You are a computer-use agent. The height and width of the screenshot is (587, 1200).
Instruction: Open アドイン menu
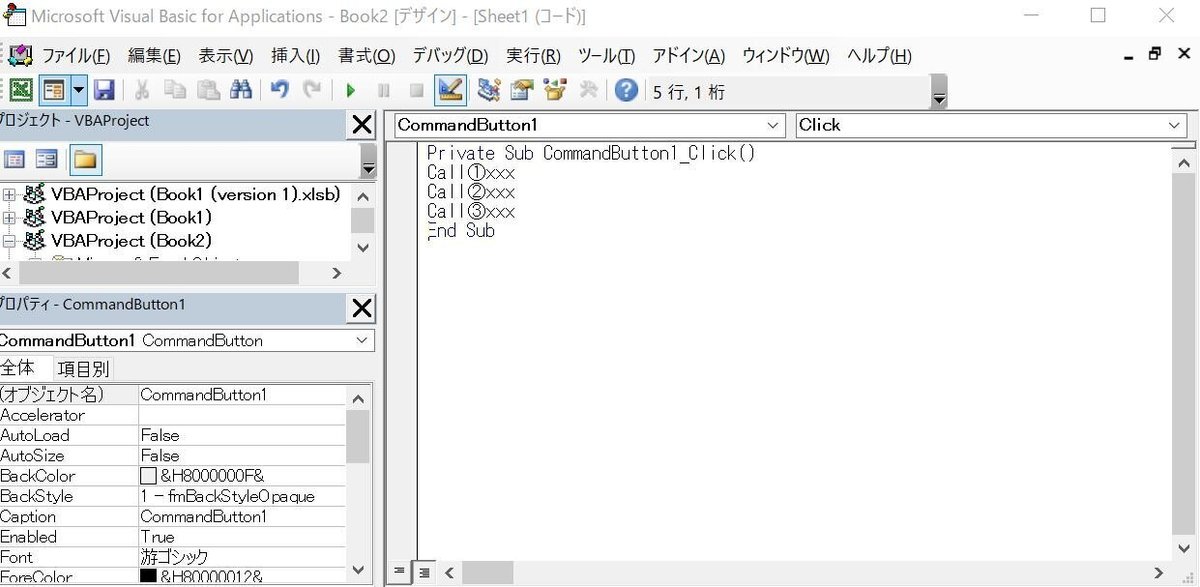point(688,56)
